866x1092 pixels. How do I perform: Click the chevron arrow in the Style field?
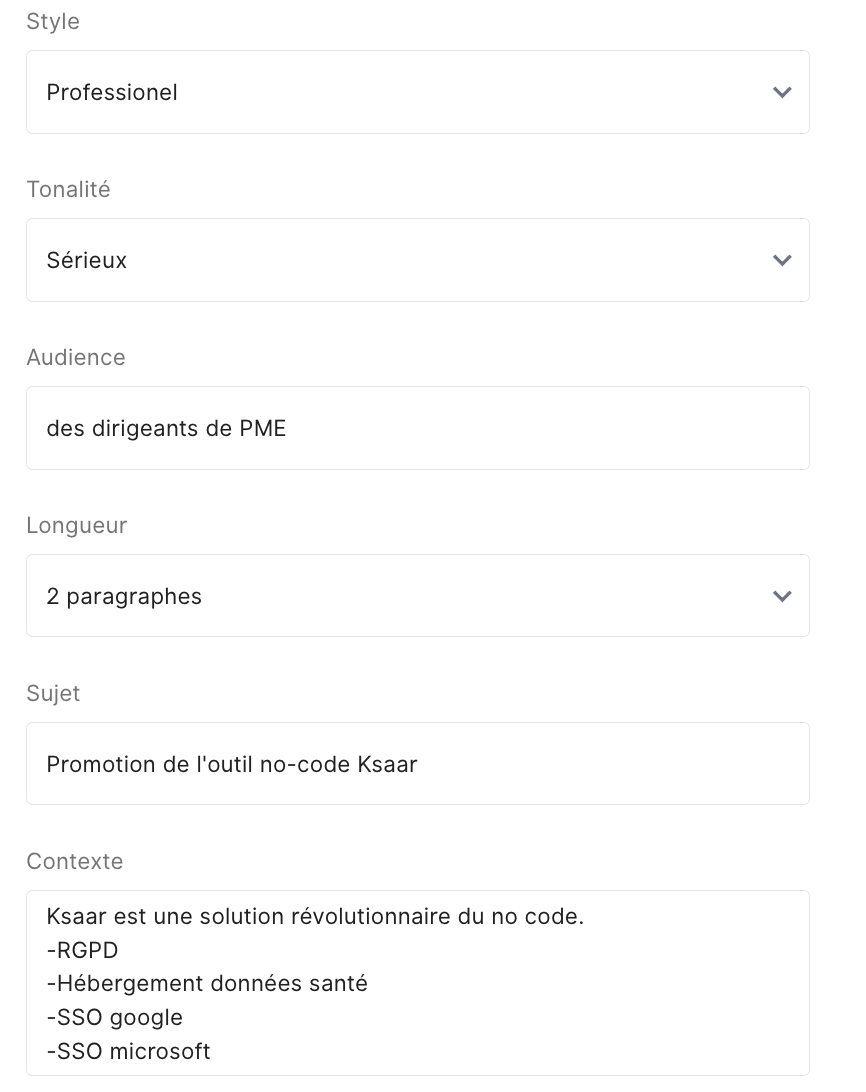(x=782, y=92)
